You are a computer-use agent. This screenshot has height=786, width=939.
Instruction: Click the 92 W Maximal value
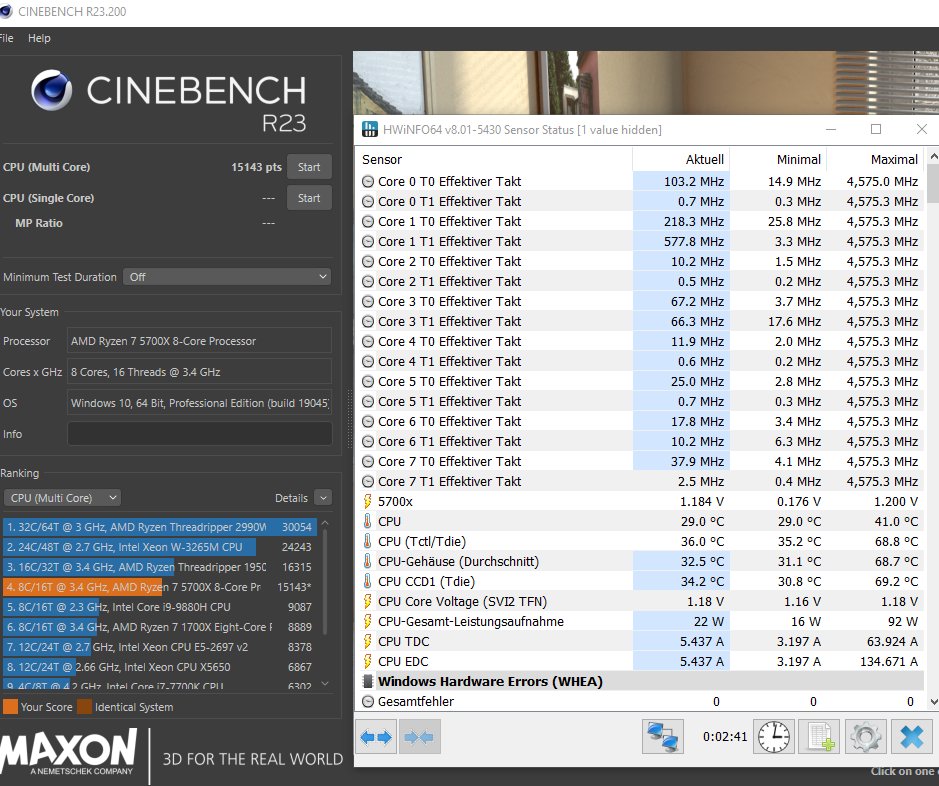tap(902, 621)
